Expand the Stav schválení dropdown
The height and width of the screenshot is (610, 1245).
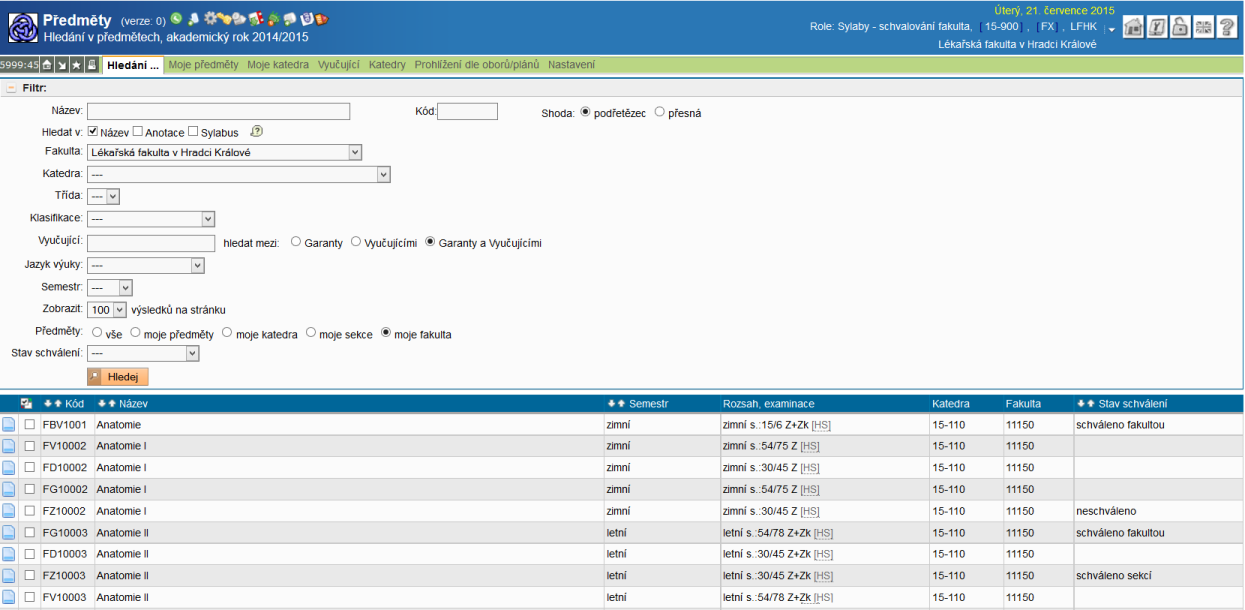coord(144,353)
